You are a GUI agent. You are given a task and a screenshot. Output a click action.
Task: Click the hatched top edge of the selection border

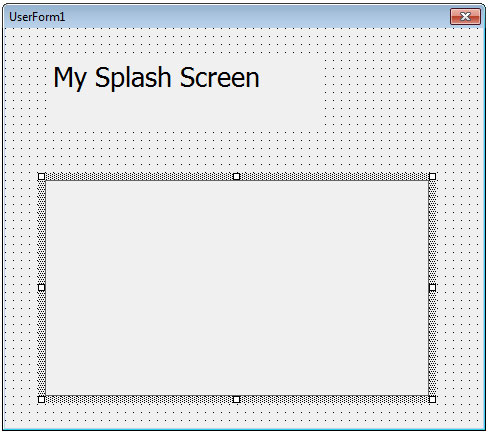point(138,176)
